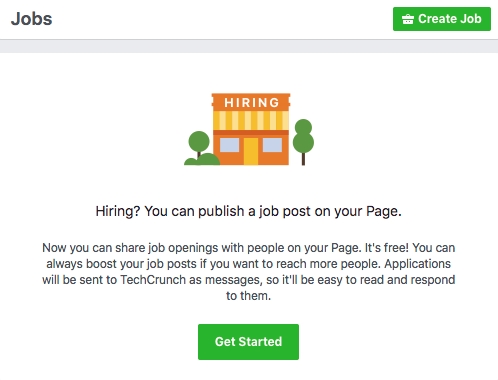The height and width of the screenshot is (380, 498).
Task: Click the 'It's free!' text in the paragraph
Action: coord(387,248)
